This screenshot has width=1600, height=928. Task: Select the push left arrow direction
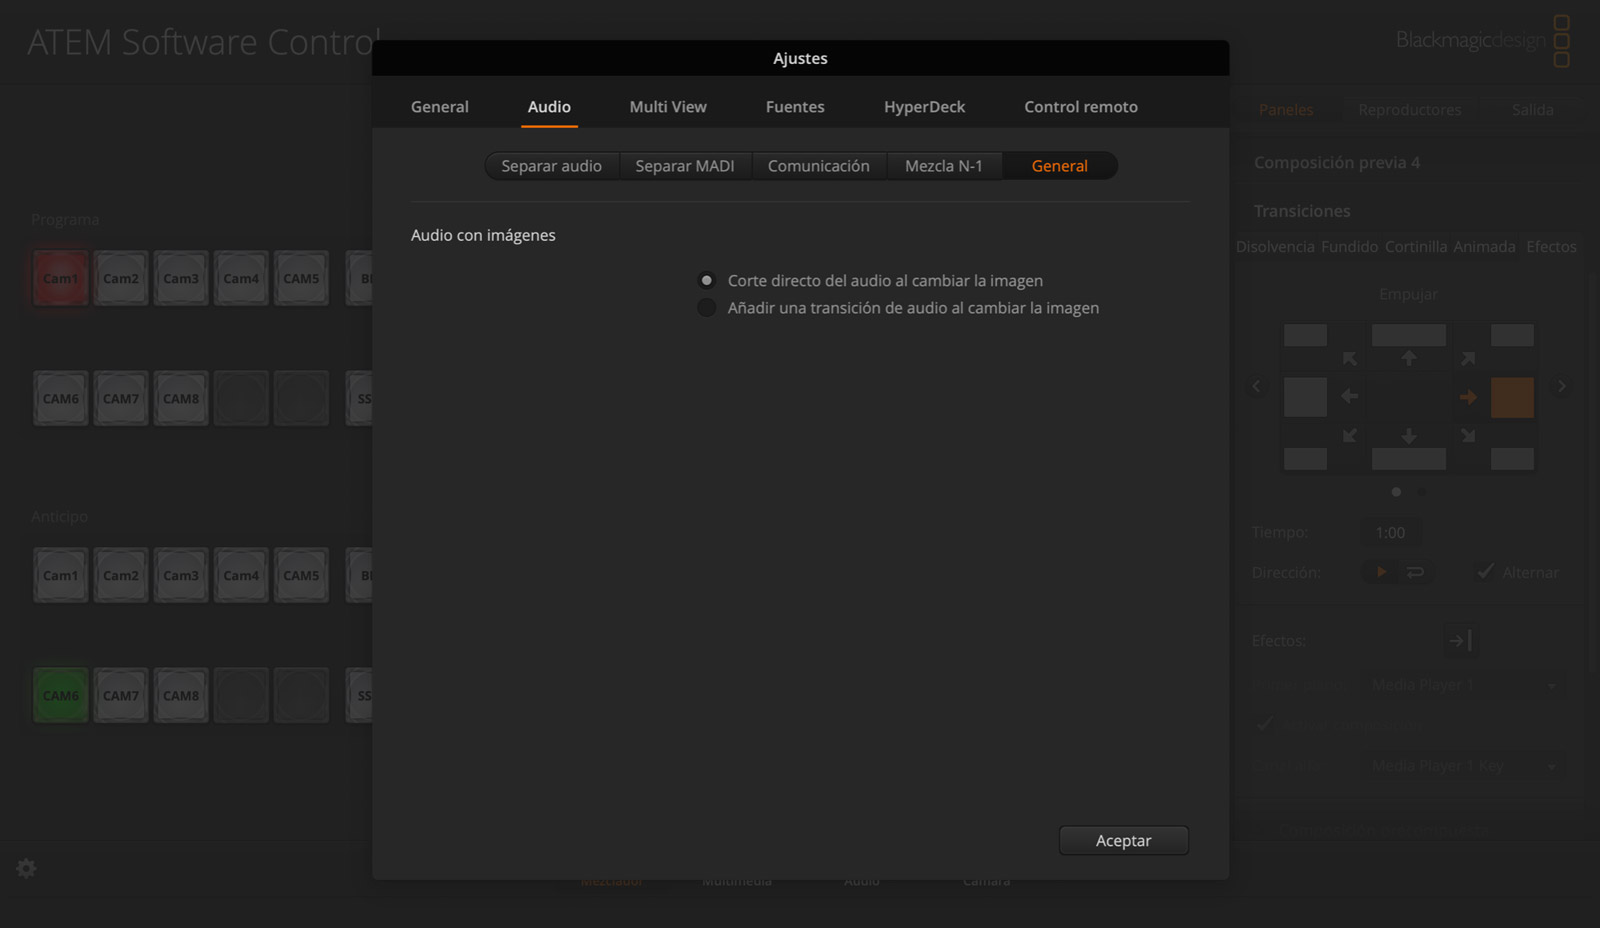pyautogui.click(x=1350, y=397)
